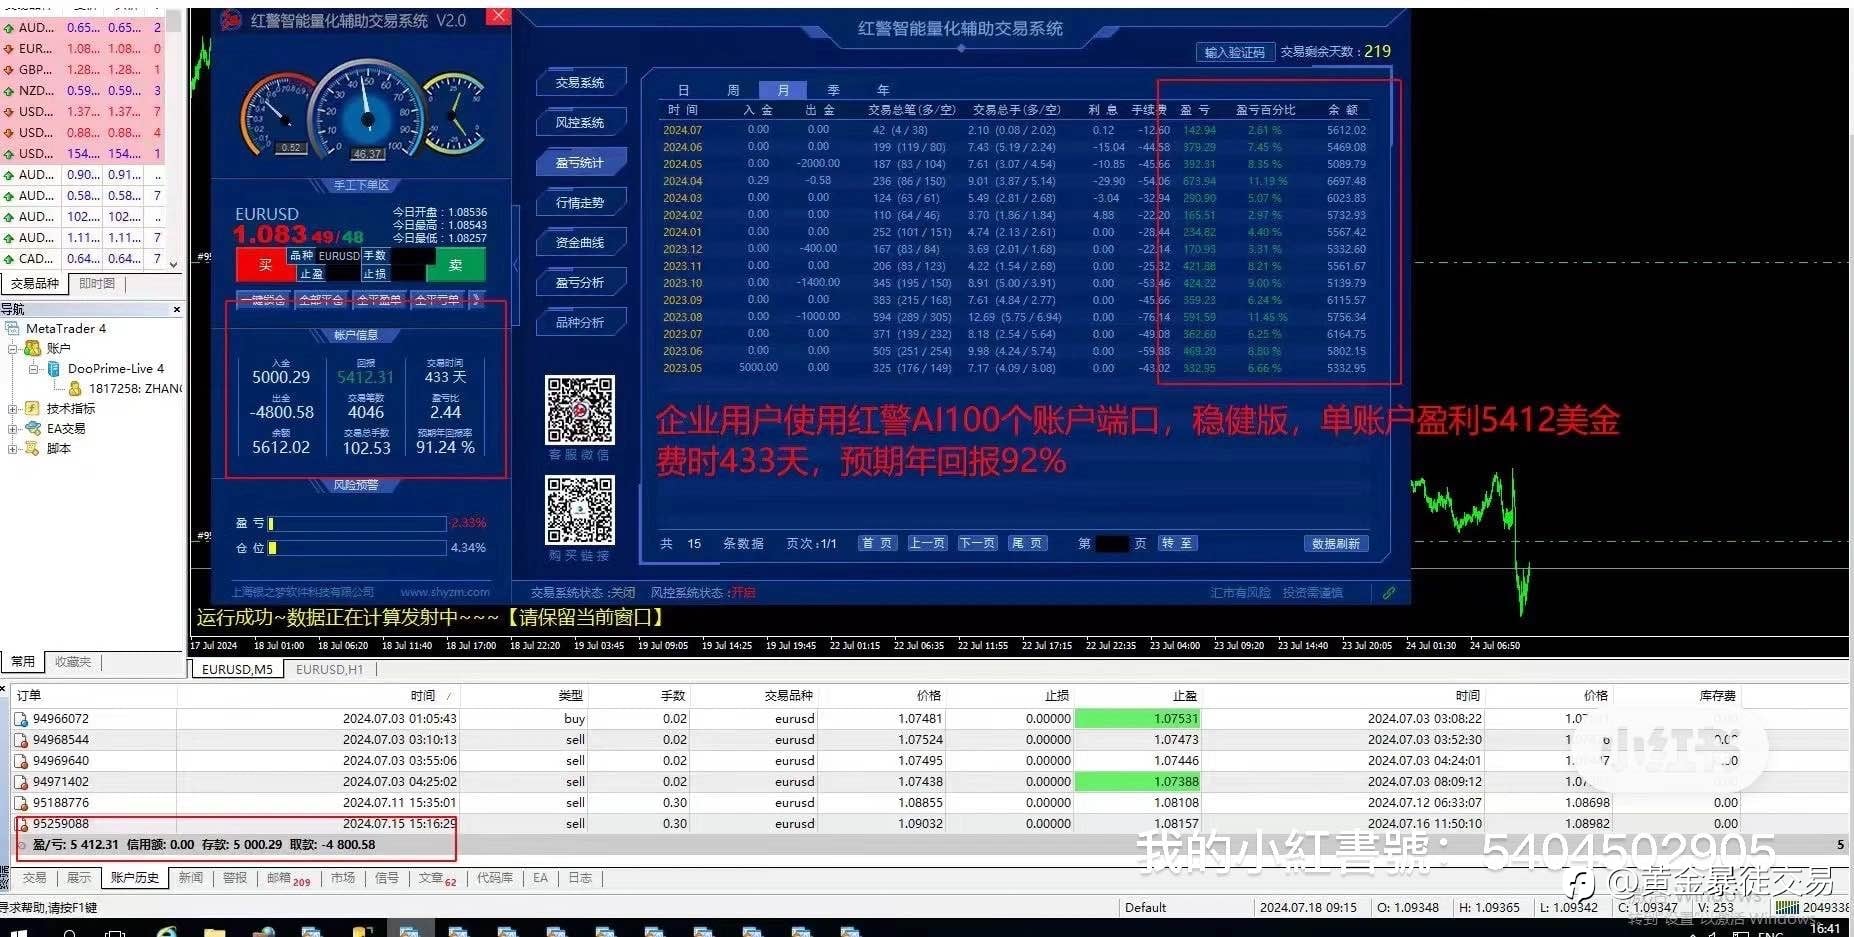This screenshot has height=937, width=1854.
Task: Switch statistics to 年 (year) view
Action: [883, 90]
